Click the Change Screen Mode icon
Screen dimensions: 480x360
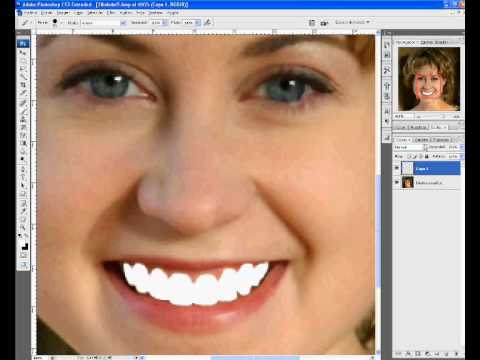pyautogui.click(x=24, y=265)
